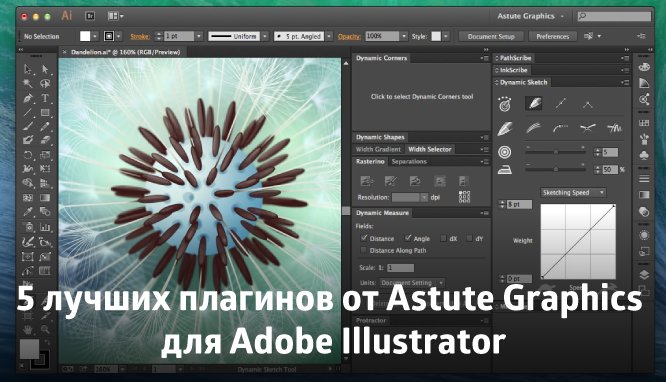The width and height of the screenshot is (666, 382).
Task: Open the stroke weight 1 pt dropdown
Action: (199, 37)
